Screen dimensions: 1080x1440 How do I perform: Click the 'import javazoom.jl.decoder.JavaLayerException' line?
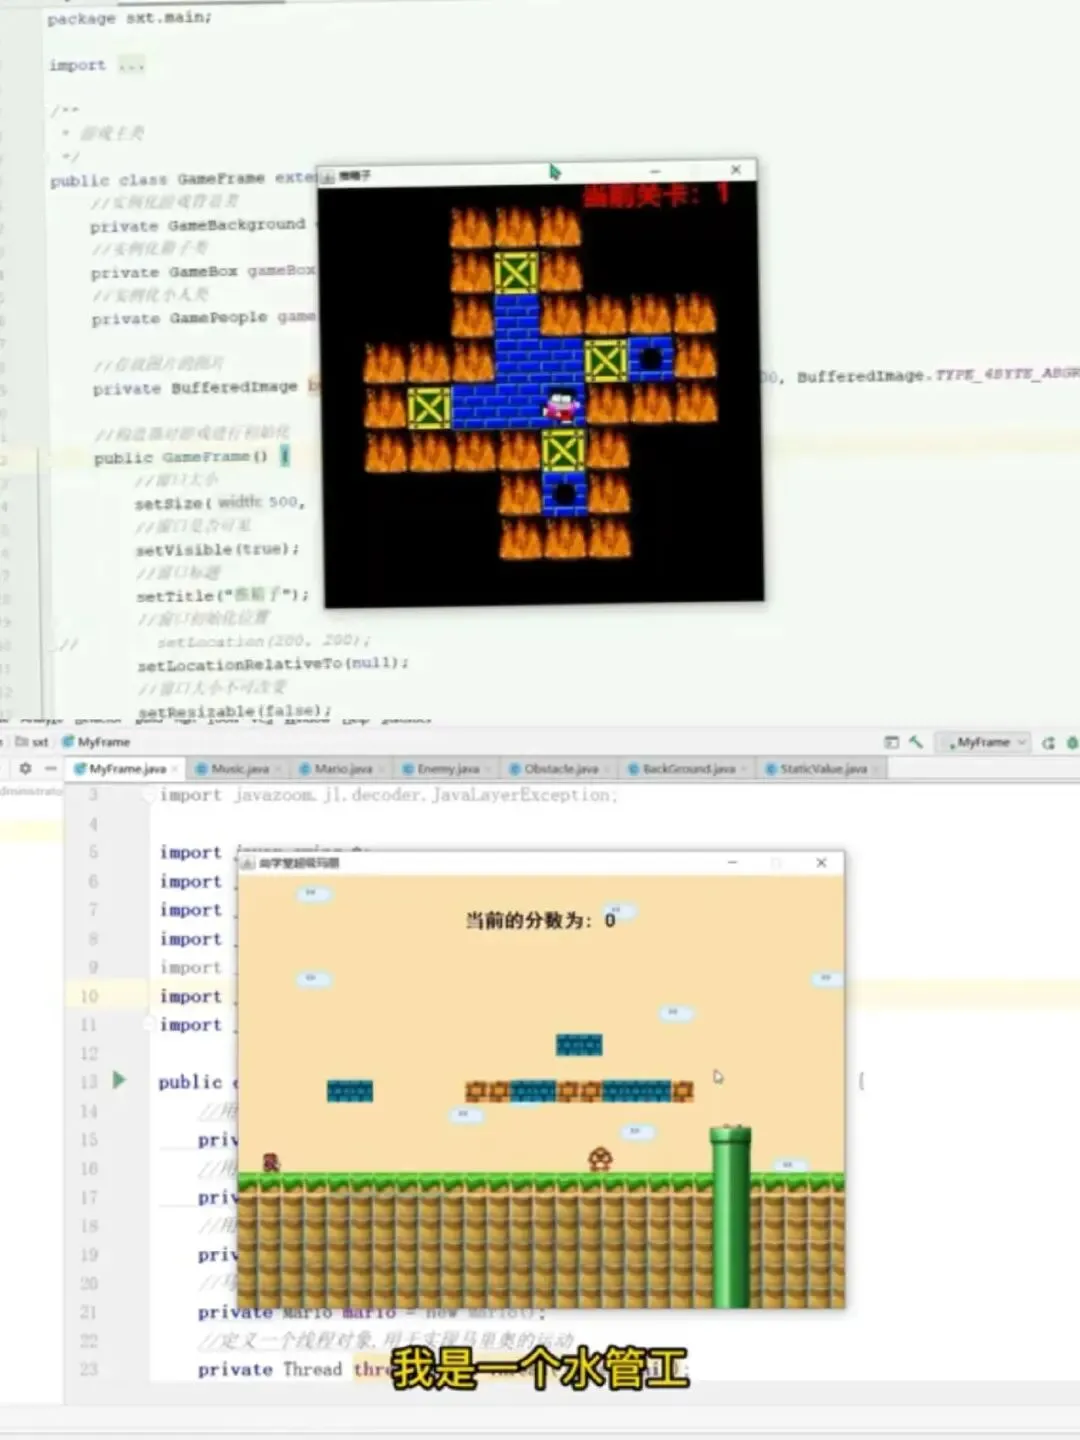point(388,795)
